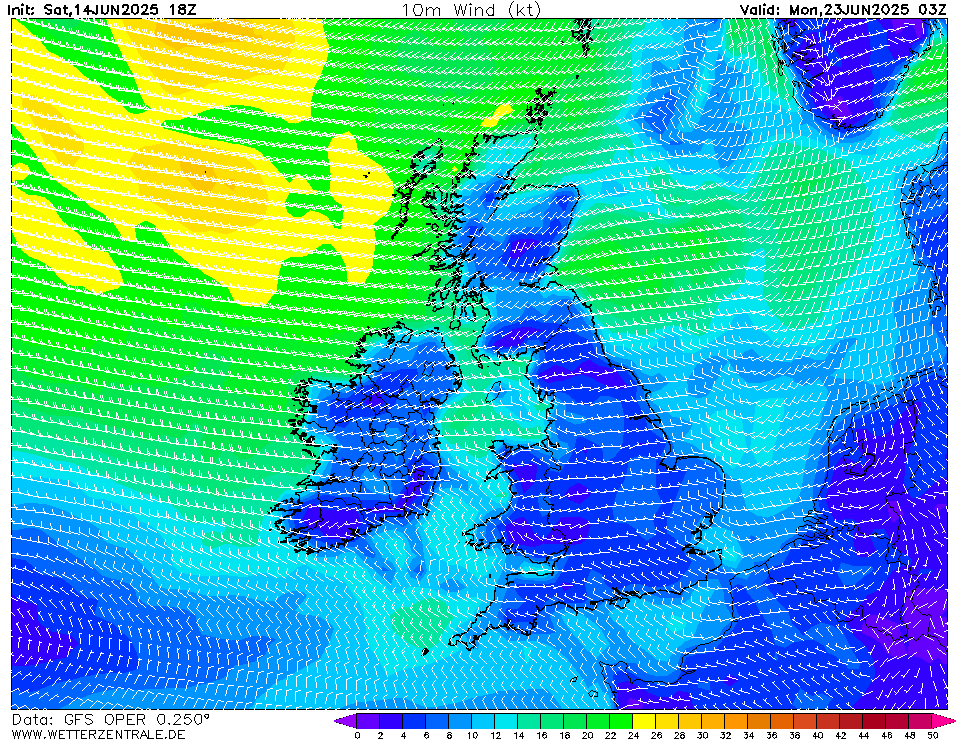Select the 12–14 kt cyan legend swatch
959x741 pixels.
tap(507, 720)
